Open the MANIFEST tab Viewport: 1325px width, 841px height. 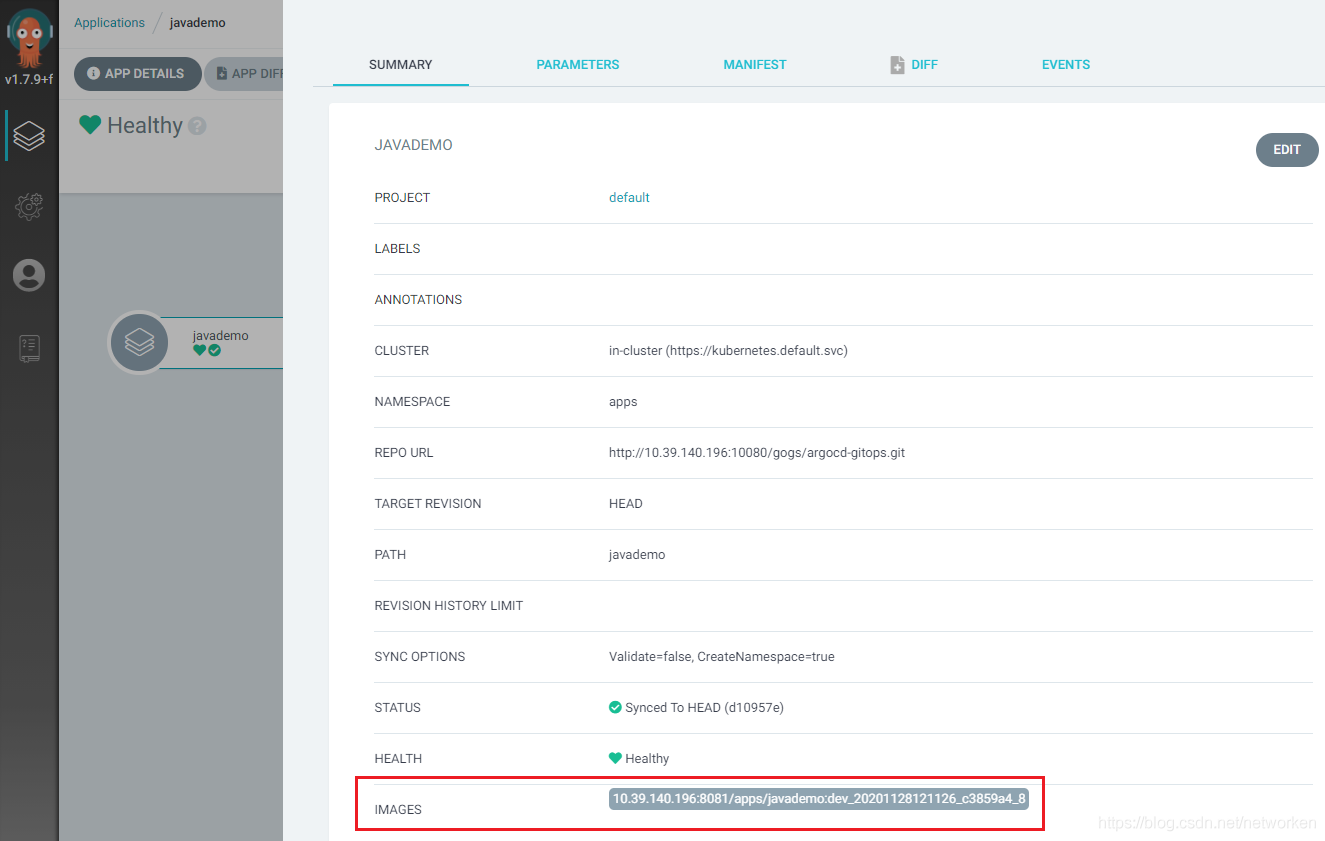(755, 64)
